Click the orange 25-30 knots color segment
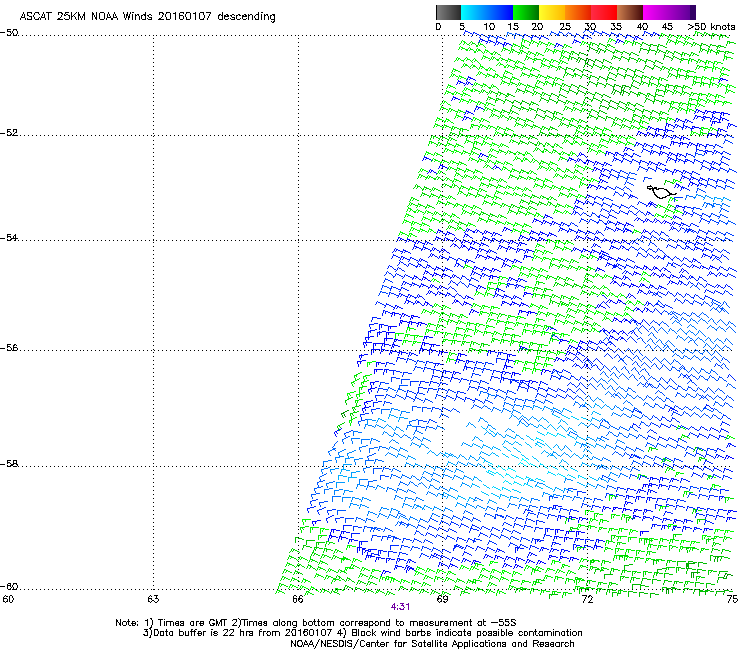Viewport: 740px width, 650px height. click(578, 12)
